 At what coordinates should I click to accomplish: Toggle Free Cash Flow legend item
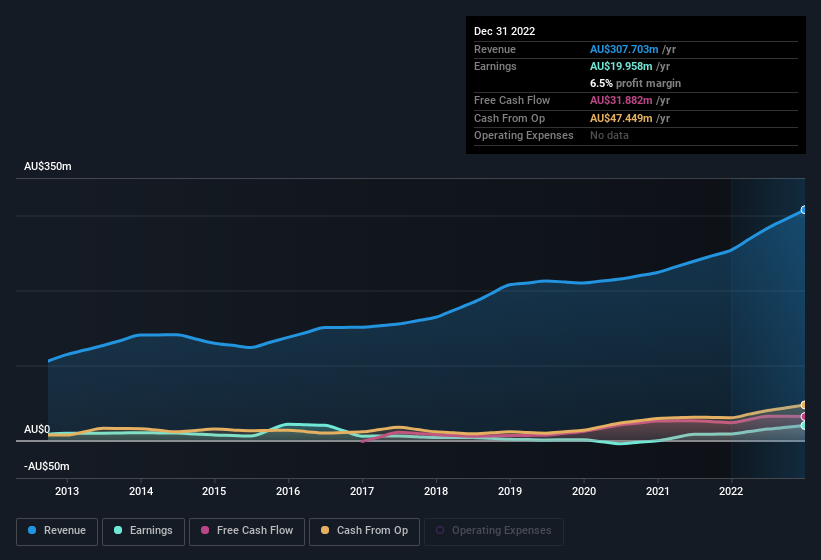246,531
